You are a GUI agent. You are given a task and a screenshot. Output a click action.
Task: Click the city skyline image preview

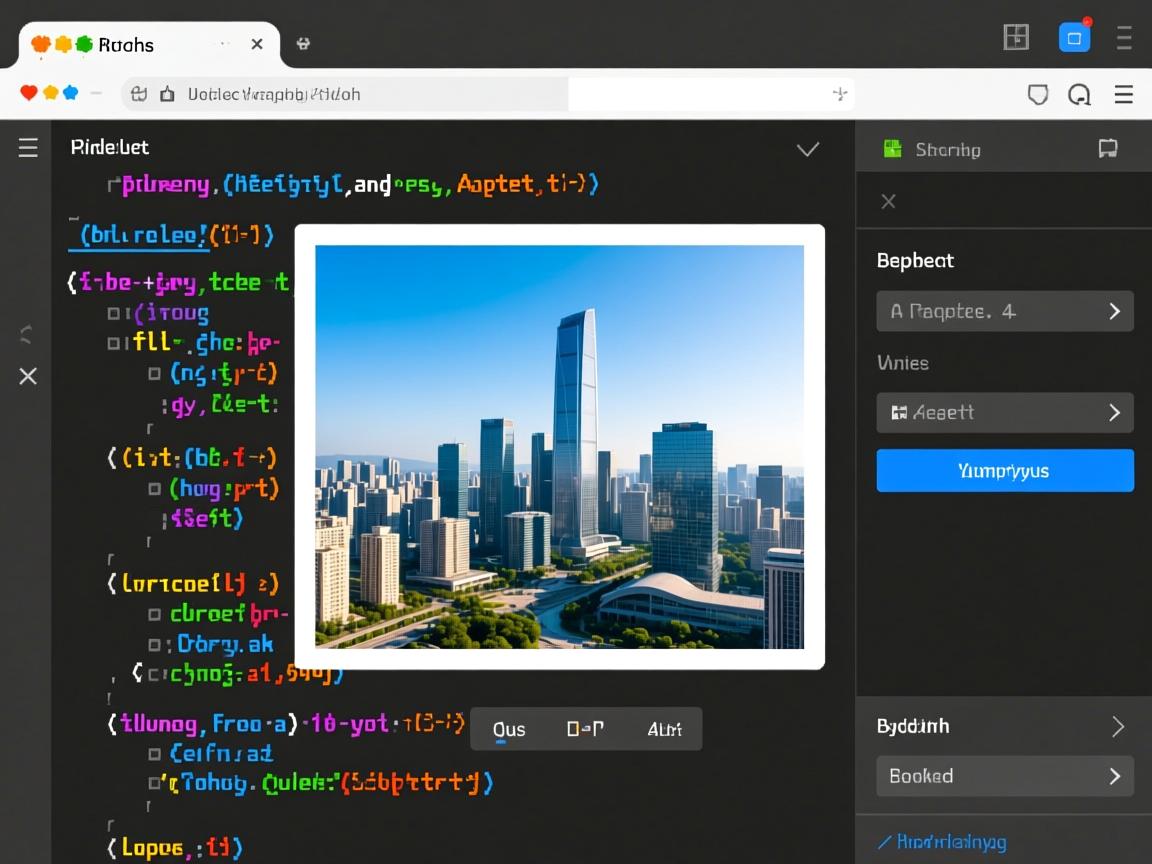click(559, 446)
